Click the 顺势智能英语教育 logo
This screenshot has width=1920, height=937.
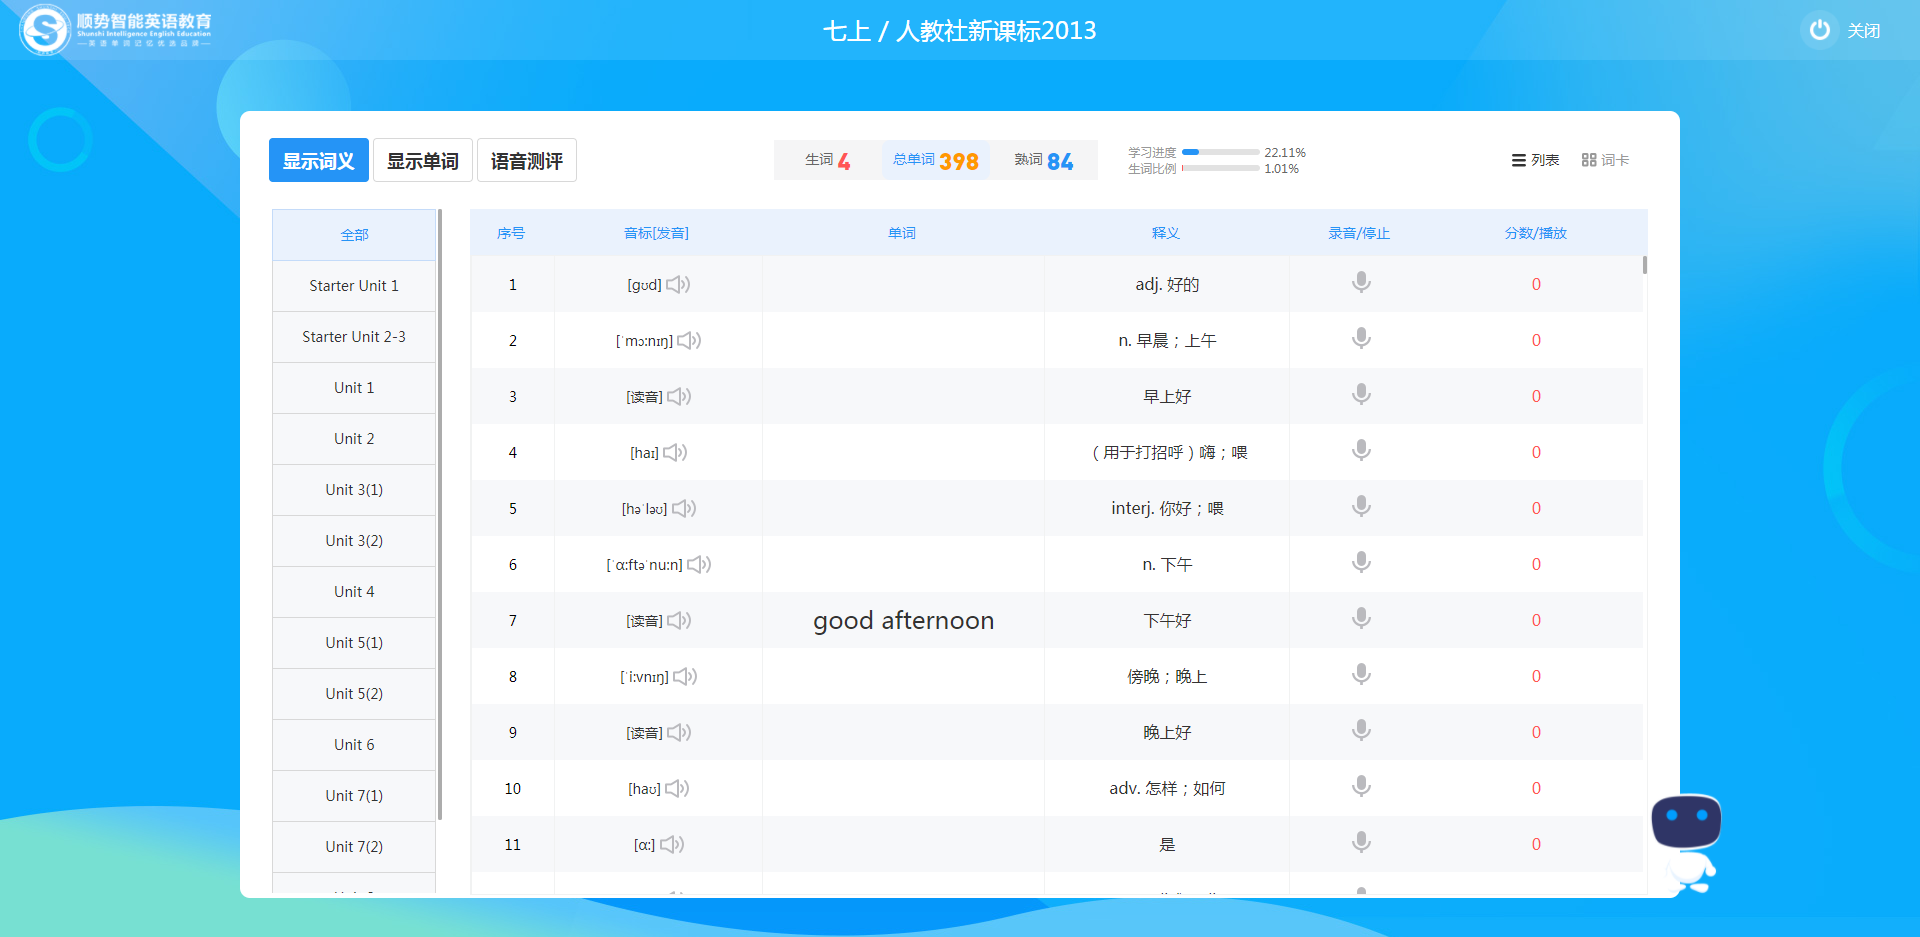[x=115, y=30]
